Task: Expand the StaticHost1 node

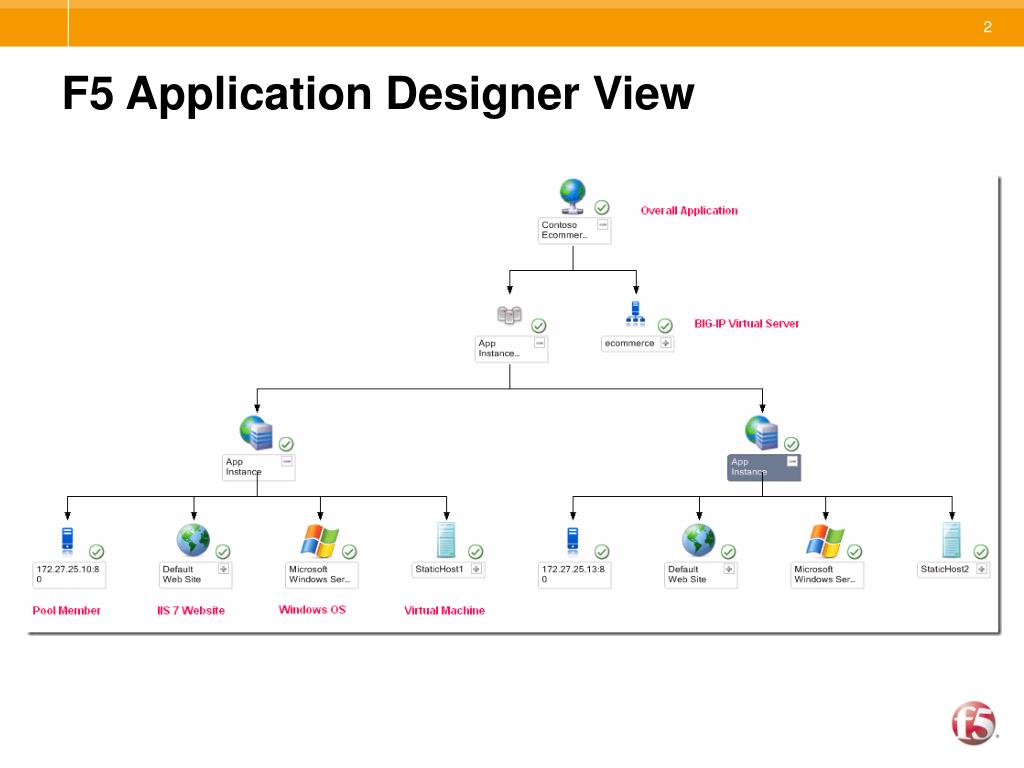Action: pos(476,569)
